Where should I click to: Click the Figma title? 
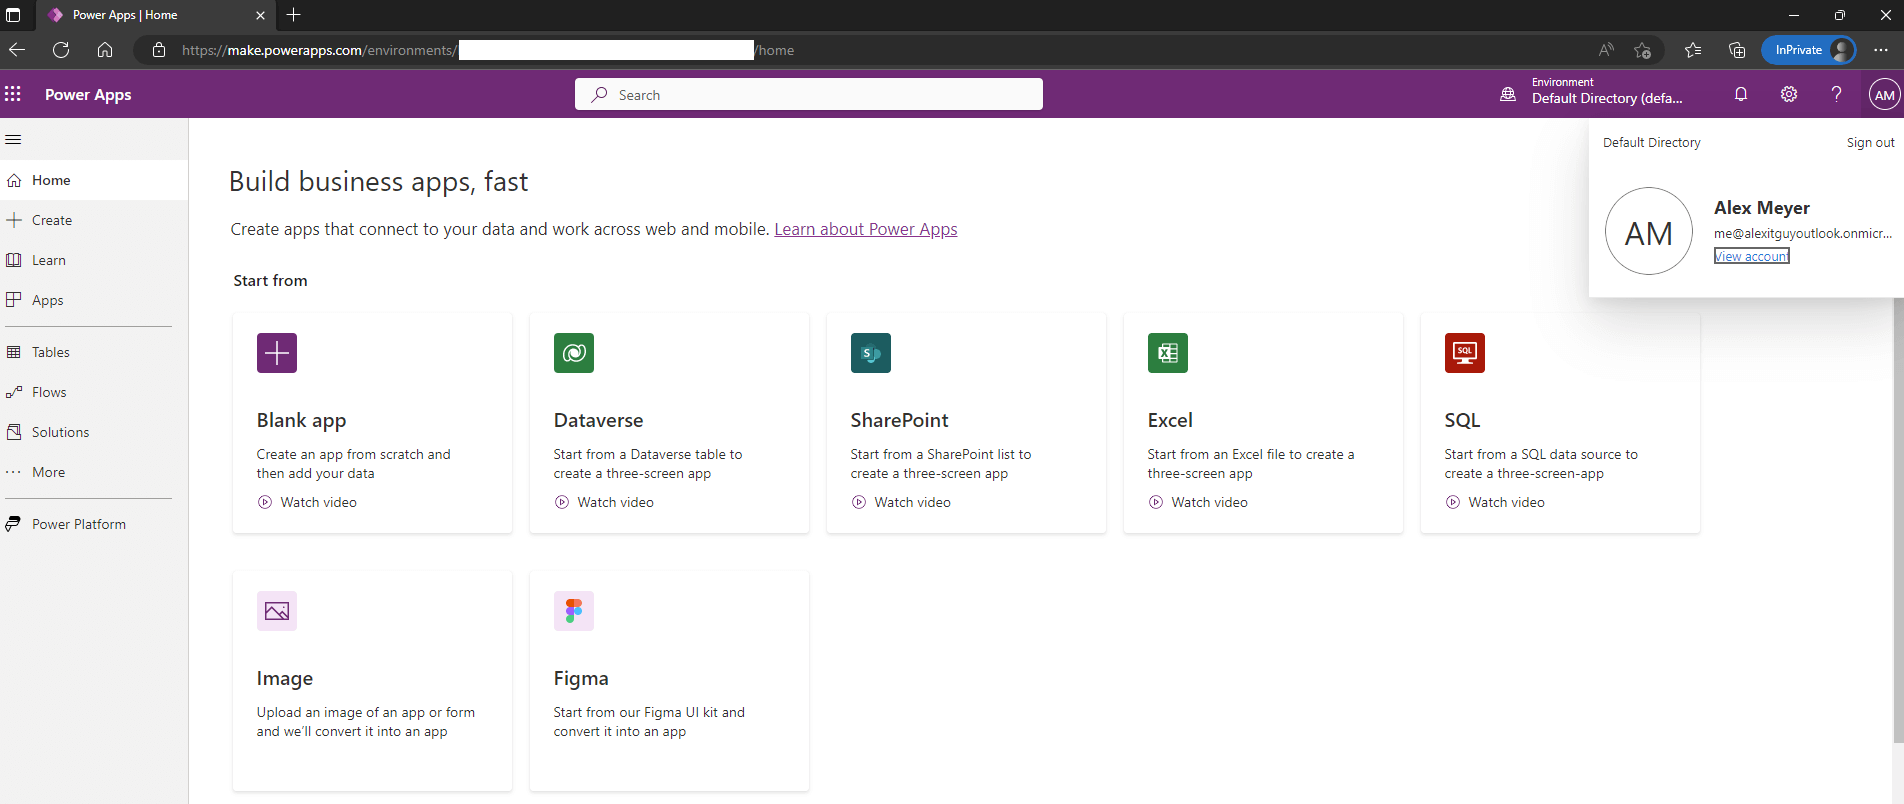click(x=580, y=678)
